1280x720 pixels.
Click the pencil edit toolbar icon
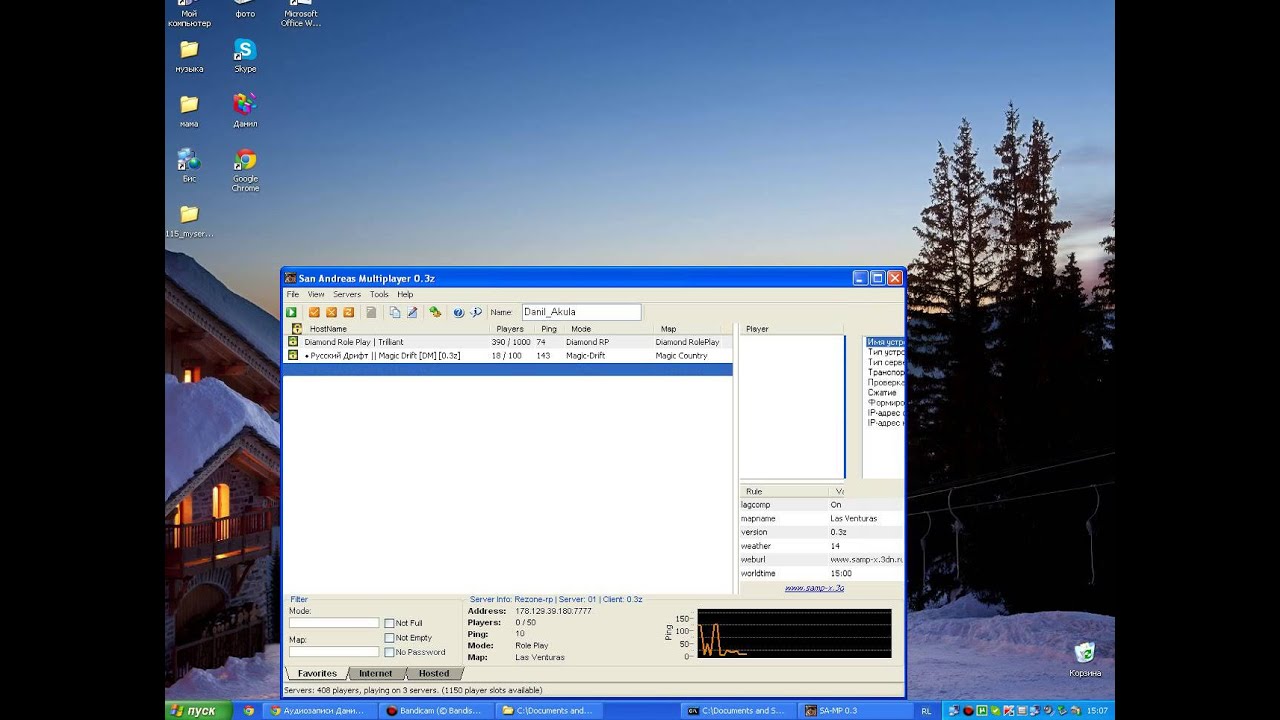point(411,312)
